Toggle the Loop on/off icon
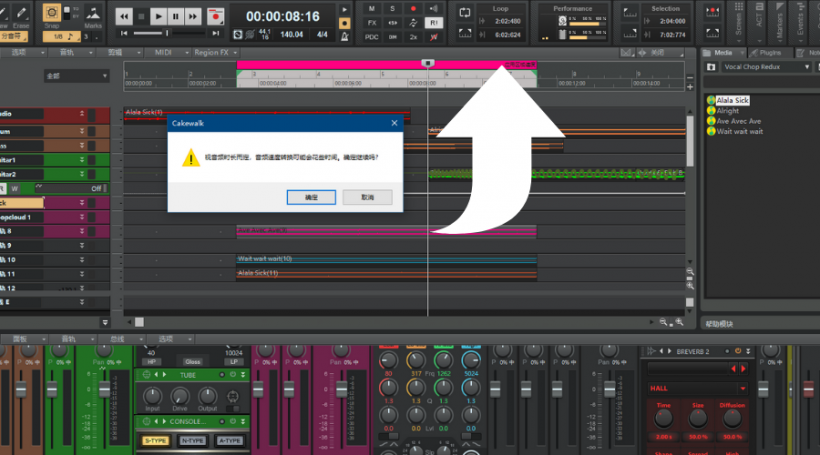Image resolution: width=820 pixels, height=455 pixels. pos(464,13)
